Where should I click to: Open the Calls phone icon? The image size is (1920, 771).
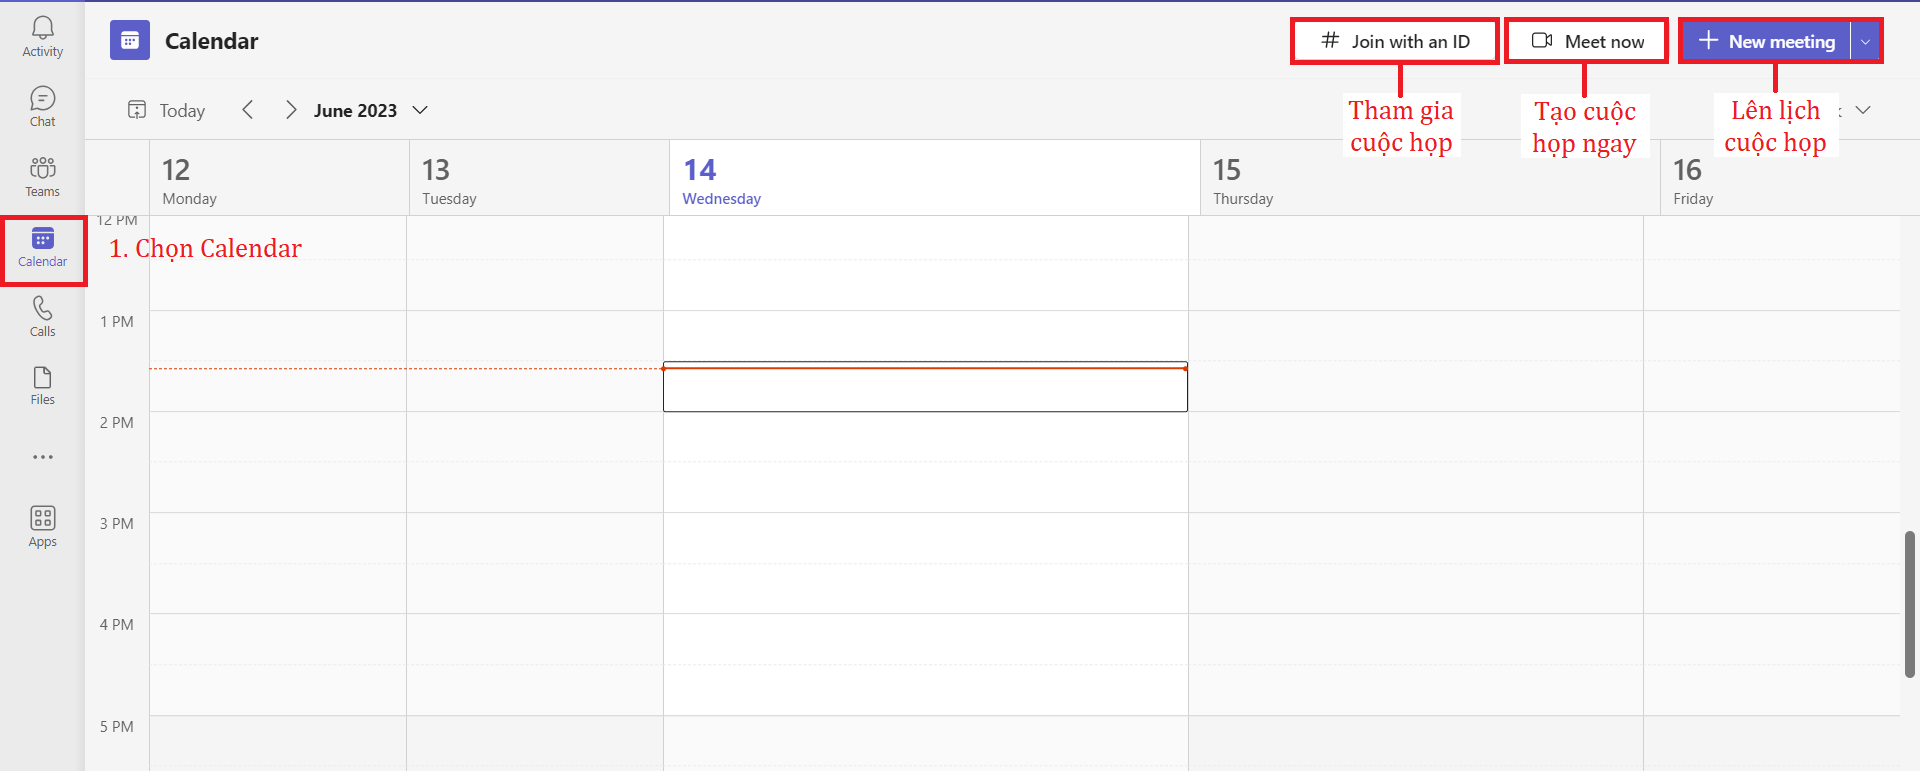pos(42,316)
